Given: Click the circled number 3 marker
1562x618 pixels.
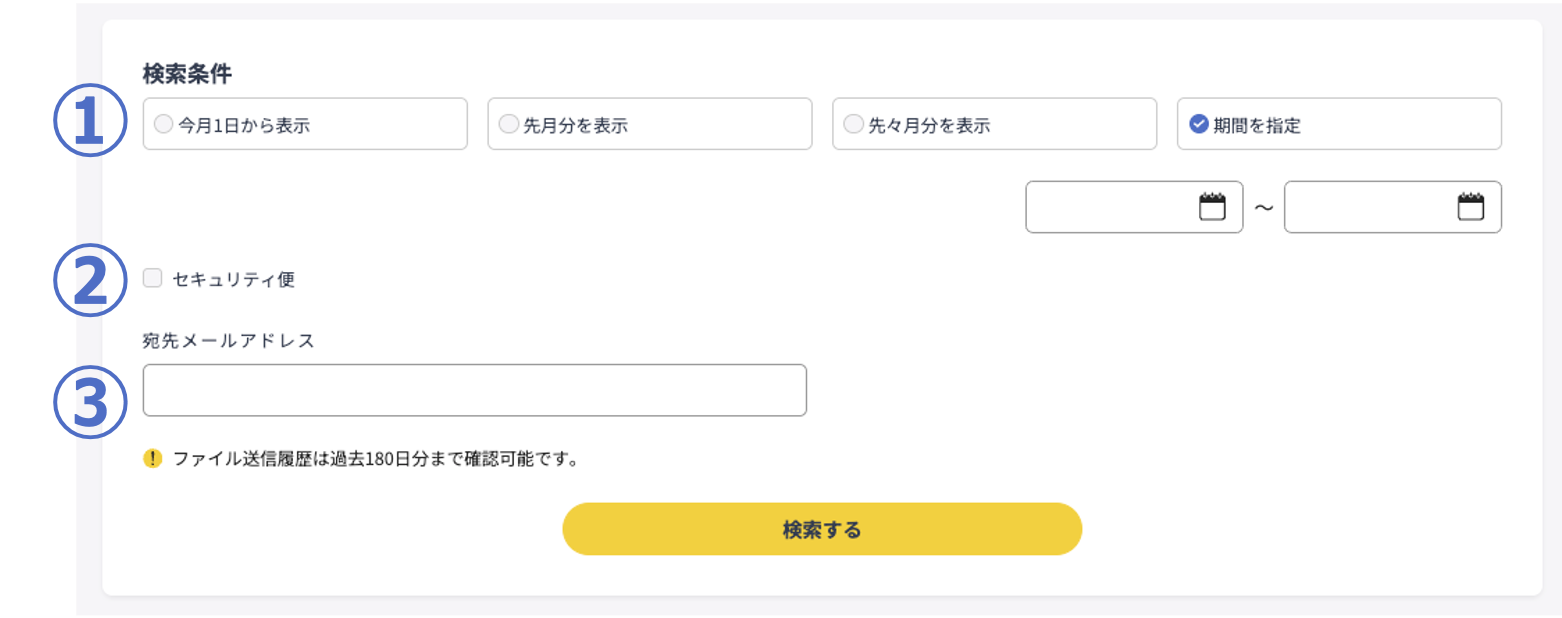Looking at the screenshot, I should 90,404.
